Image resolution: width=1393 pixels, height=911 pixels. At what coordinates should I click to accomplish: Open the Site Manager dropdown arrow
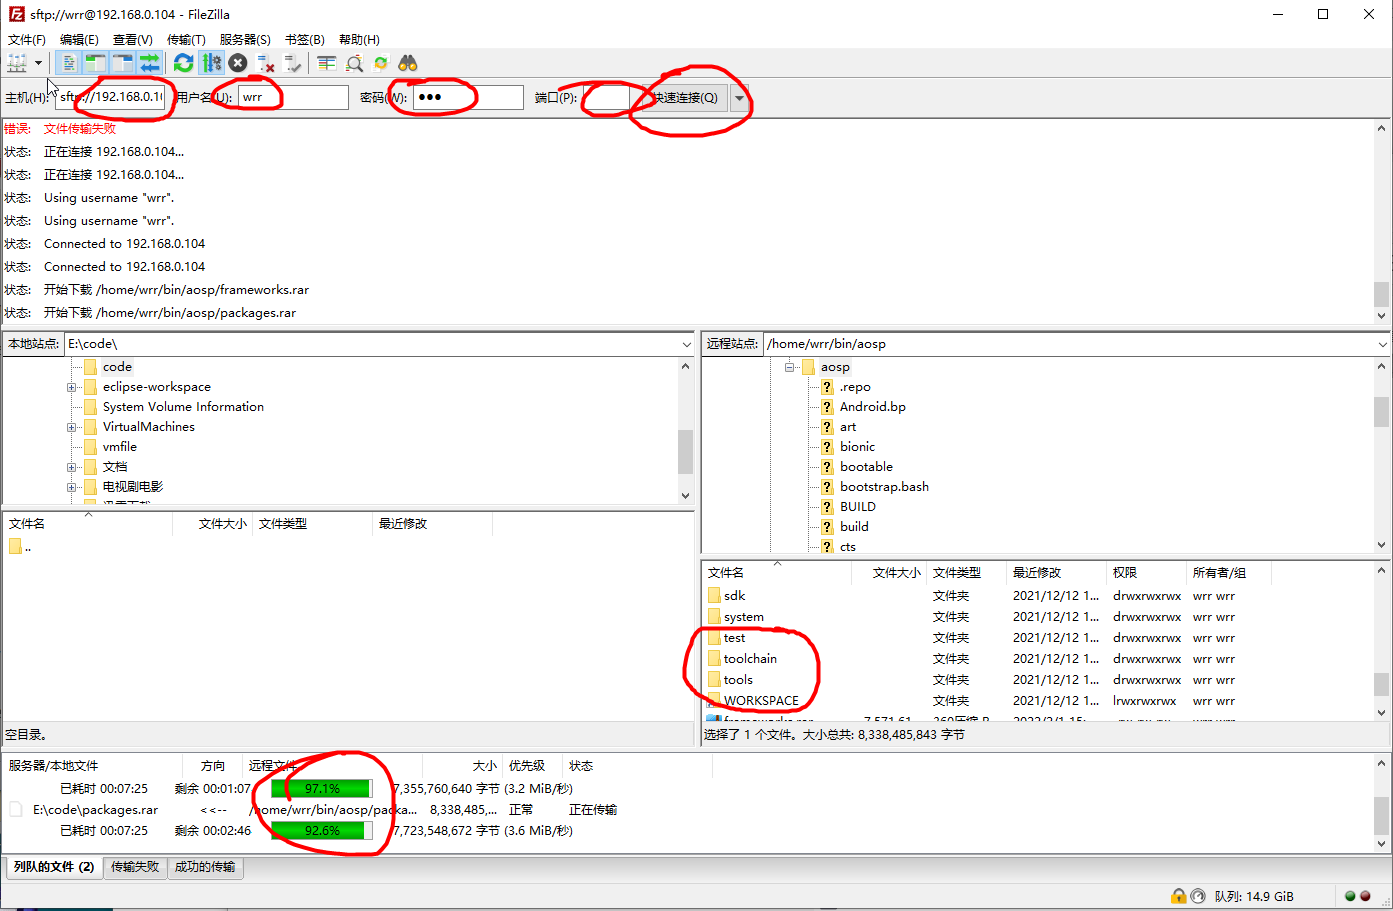38,62
